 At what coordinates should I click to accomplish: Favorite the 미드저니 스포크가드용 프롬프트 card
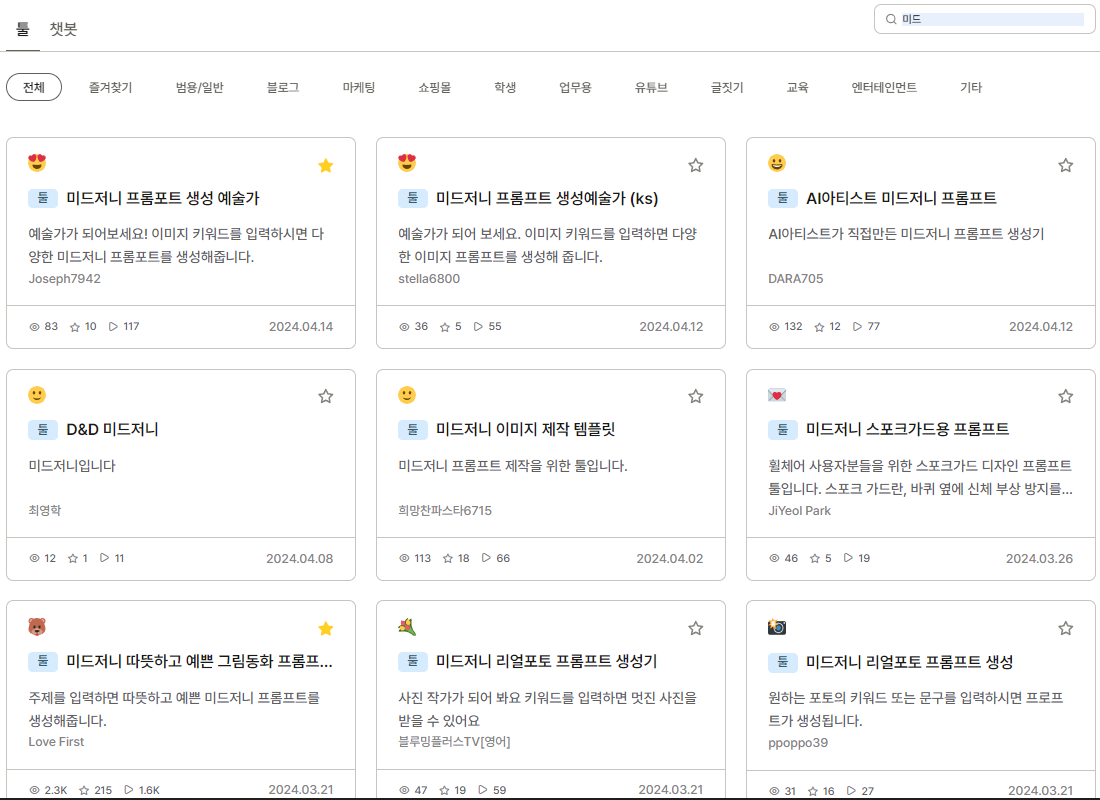point(1065,396)
